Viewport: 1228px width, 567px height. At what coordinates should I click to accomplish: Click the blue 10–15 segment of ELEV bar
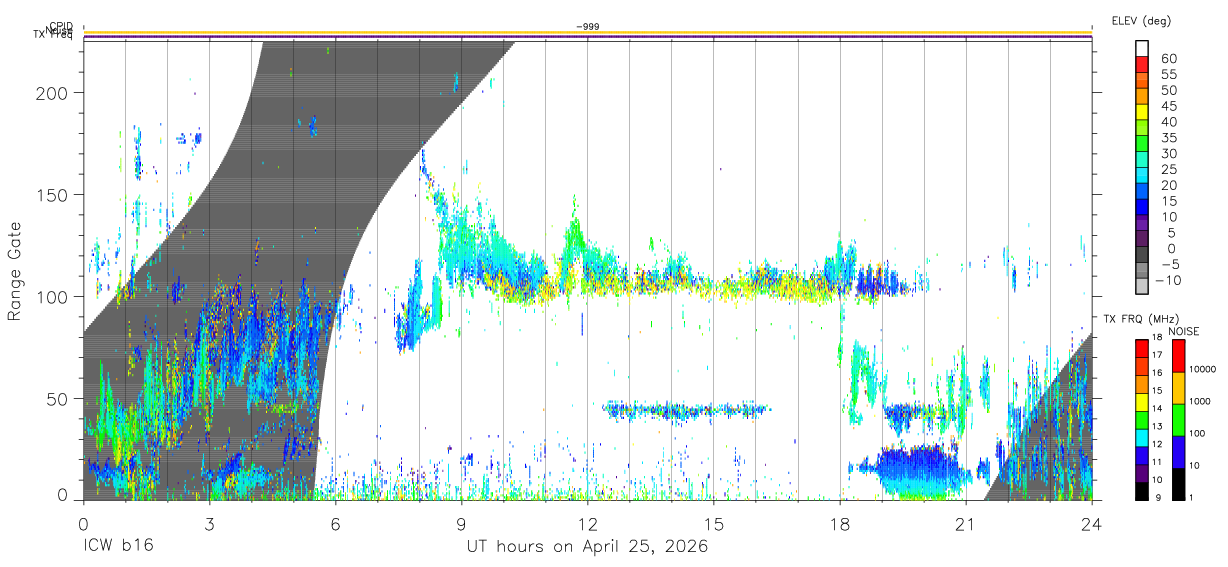[x=1142, y=209]
